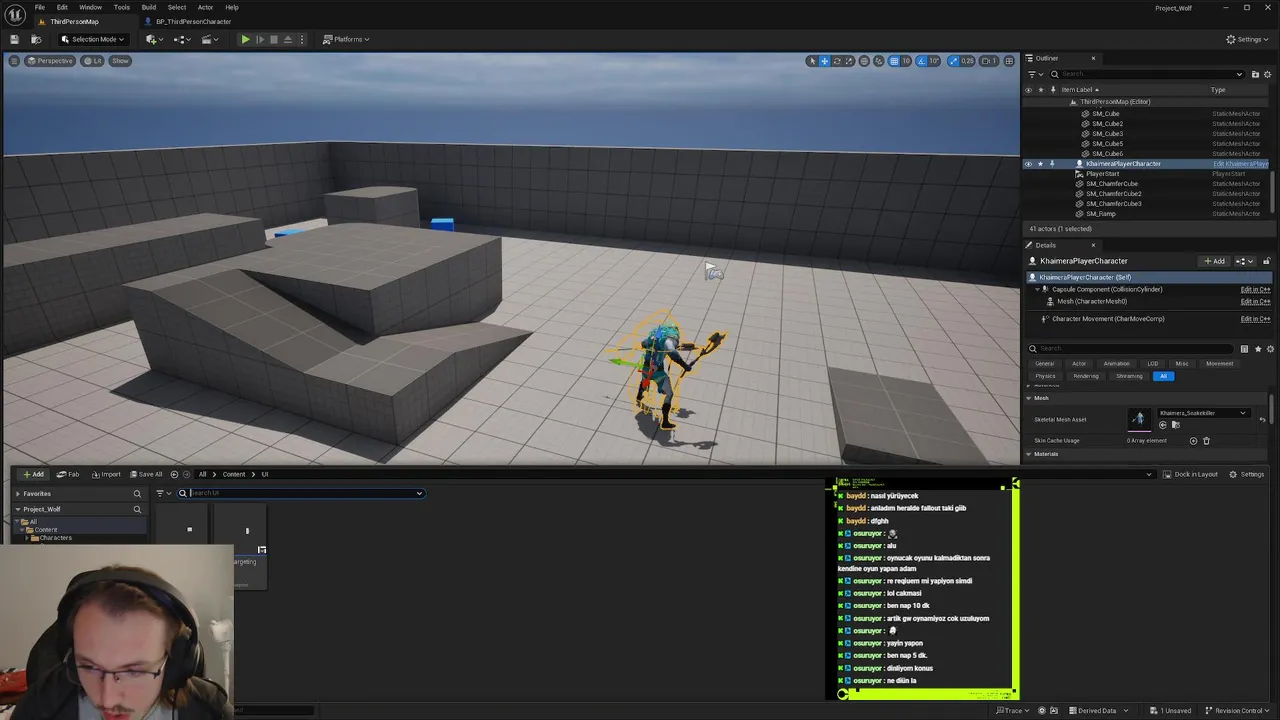Click Edit KhaimeraPlayer link in Outliner
This screenshot has height=720, width=1280.
1240,164
